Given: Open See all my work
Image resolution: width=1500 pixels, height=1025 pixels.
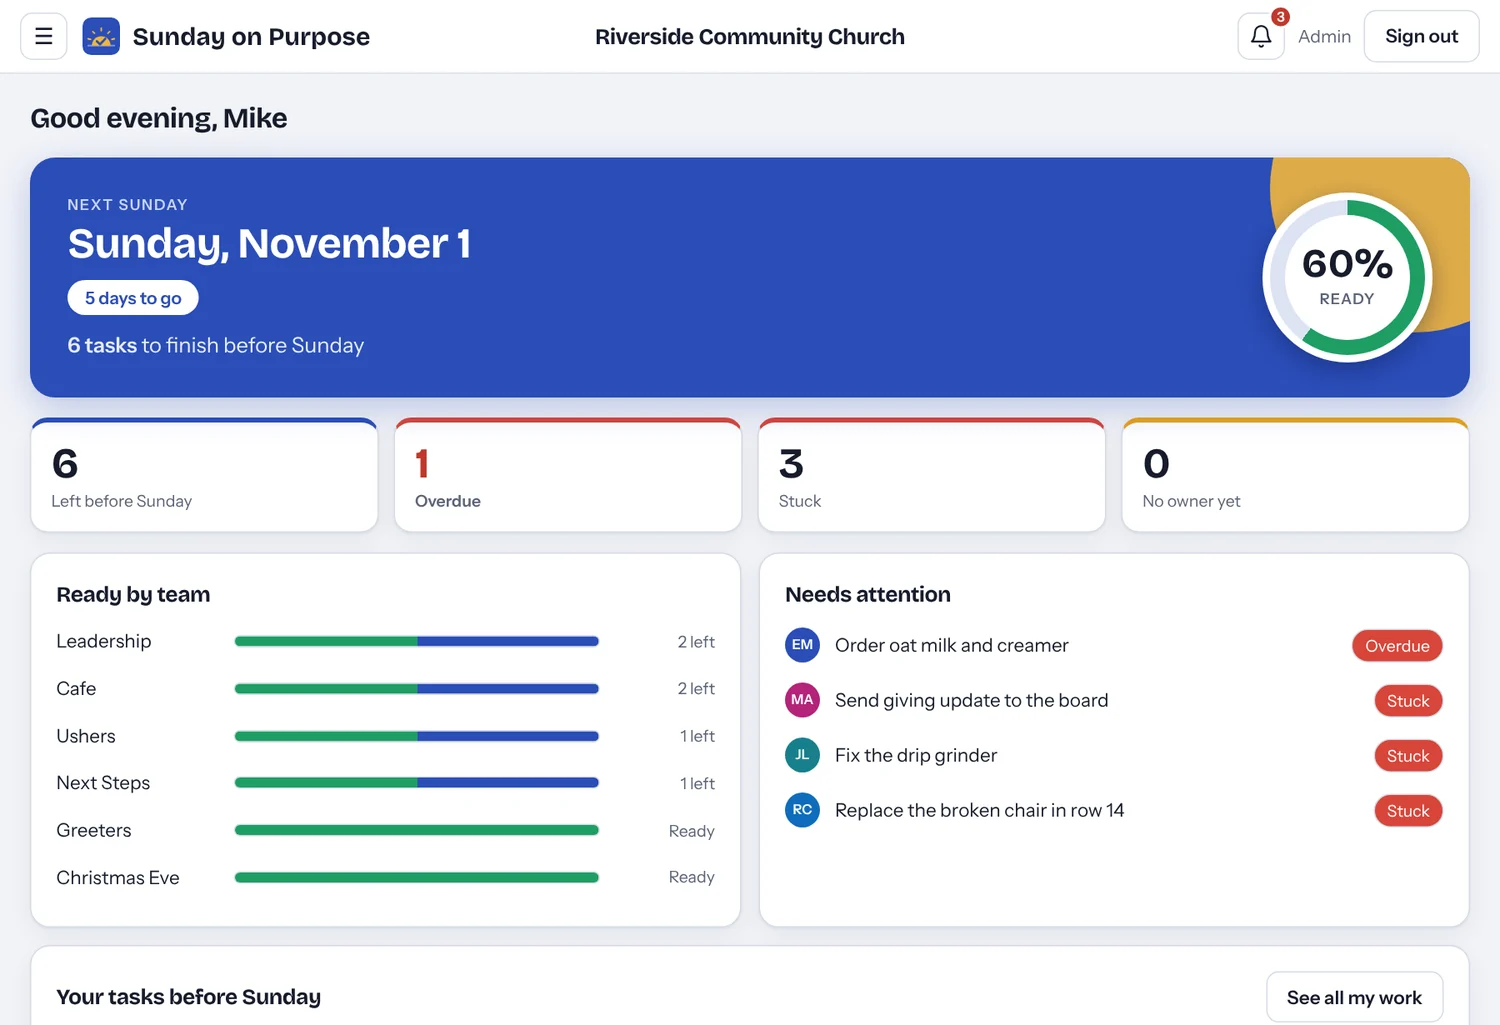Looking at the screenshot, I should click(1354, 997).
